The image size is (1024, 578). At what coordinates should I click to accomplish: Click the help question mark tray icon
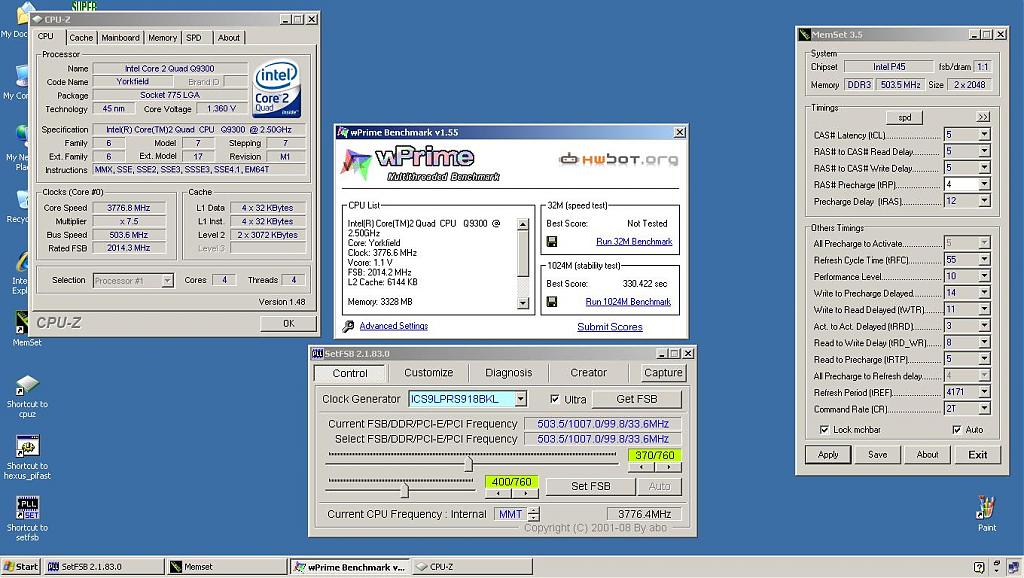[x=979, y=567]
